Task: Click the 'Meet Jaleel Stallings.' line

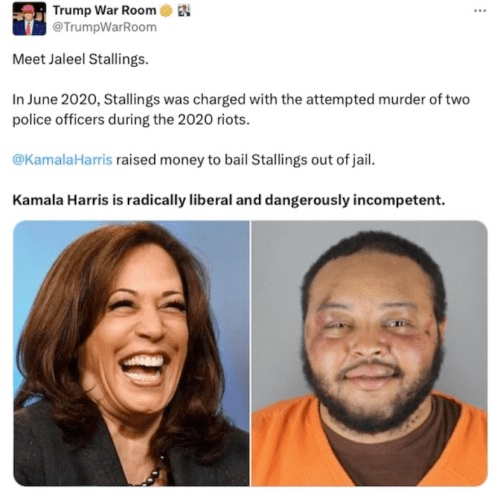Action: [80, 59]
